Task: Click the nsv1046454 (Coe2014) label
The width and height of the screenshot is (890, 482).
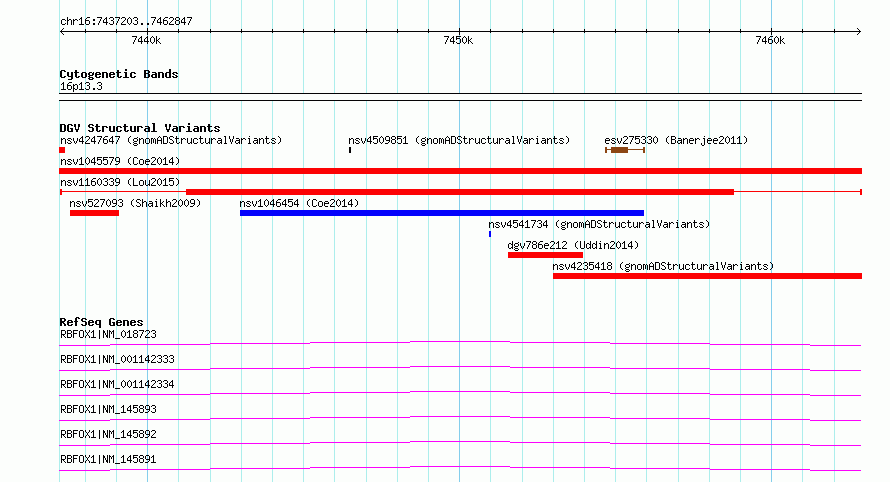Action: [x=299, y=203]
